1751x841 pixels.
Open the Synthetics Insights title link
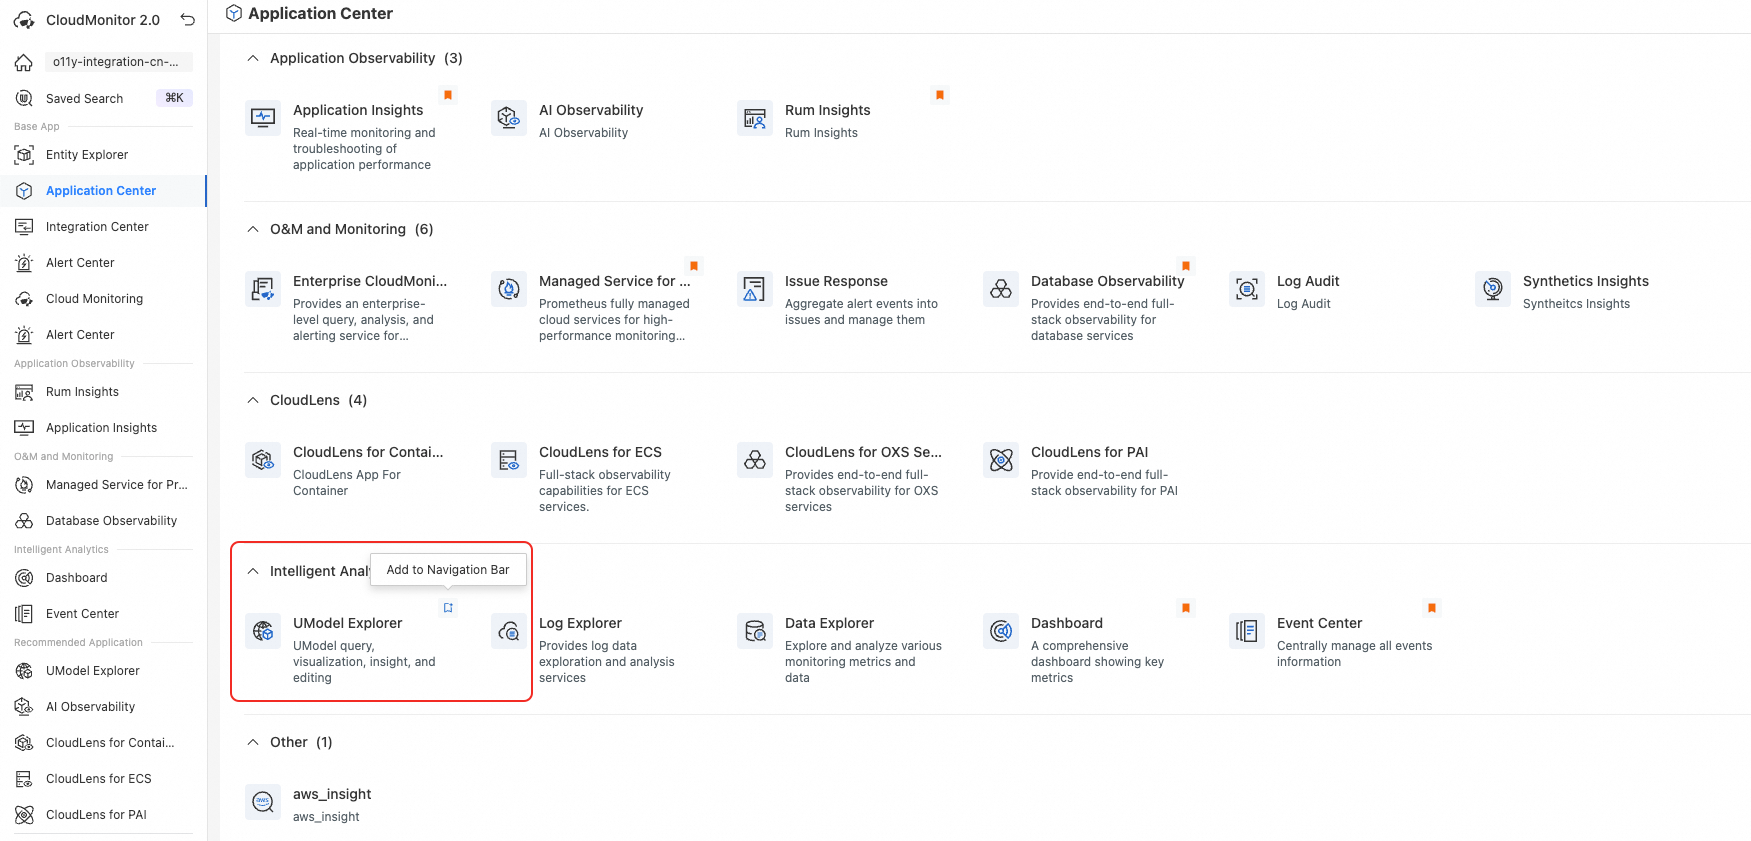[x=1585, y=281]
